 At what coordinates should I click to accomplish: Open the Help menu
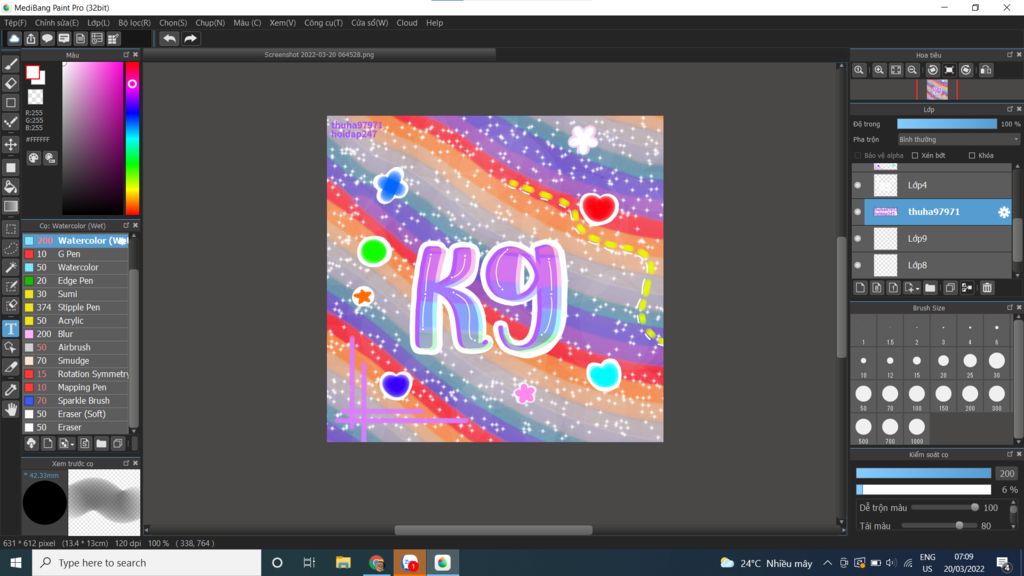[x=434, y=23]
